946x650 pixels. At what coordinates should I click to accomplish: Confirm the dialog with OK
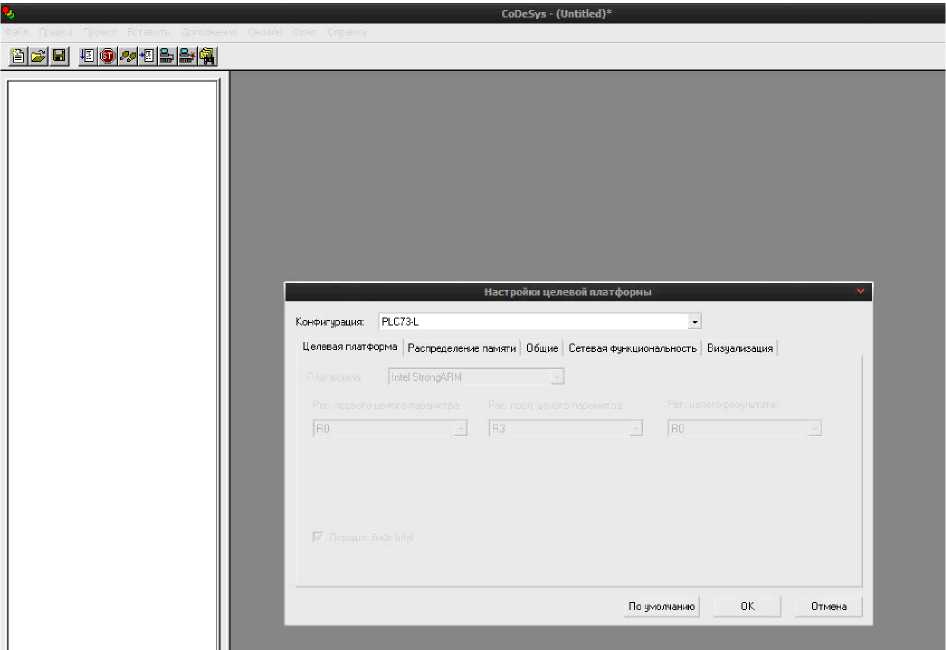pyautogui.click(x=747, y=606)
